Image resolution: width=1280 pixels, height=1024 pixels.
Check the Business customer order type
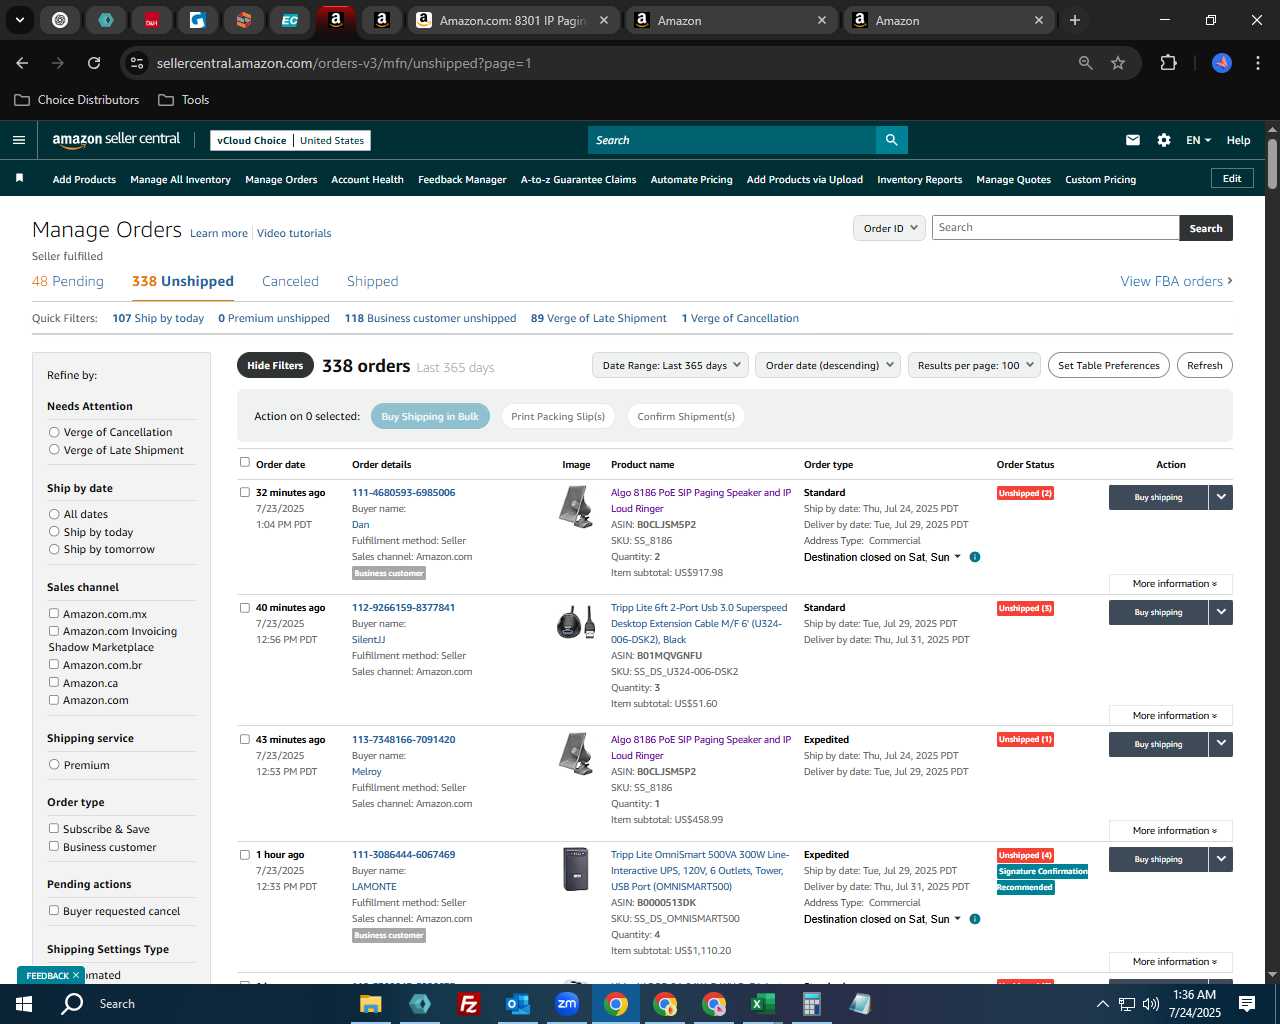[54, 847]
